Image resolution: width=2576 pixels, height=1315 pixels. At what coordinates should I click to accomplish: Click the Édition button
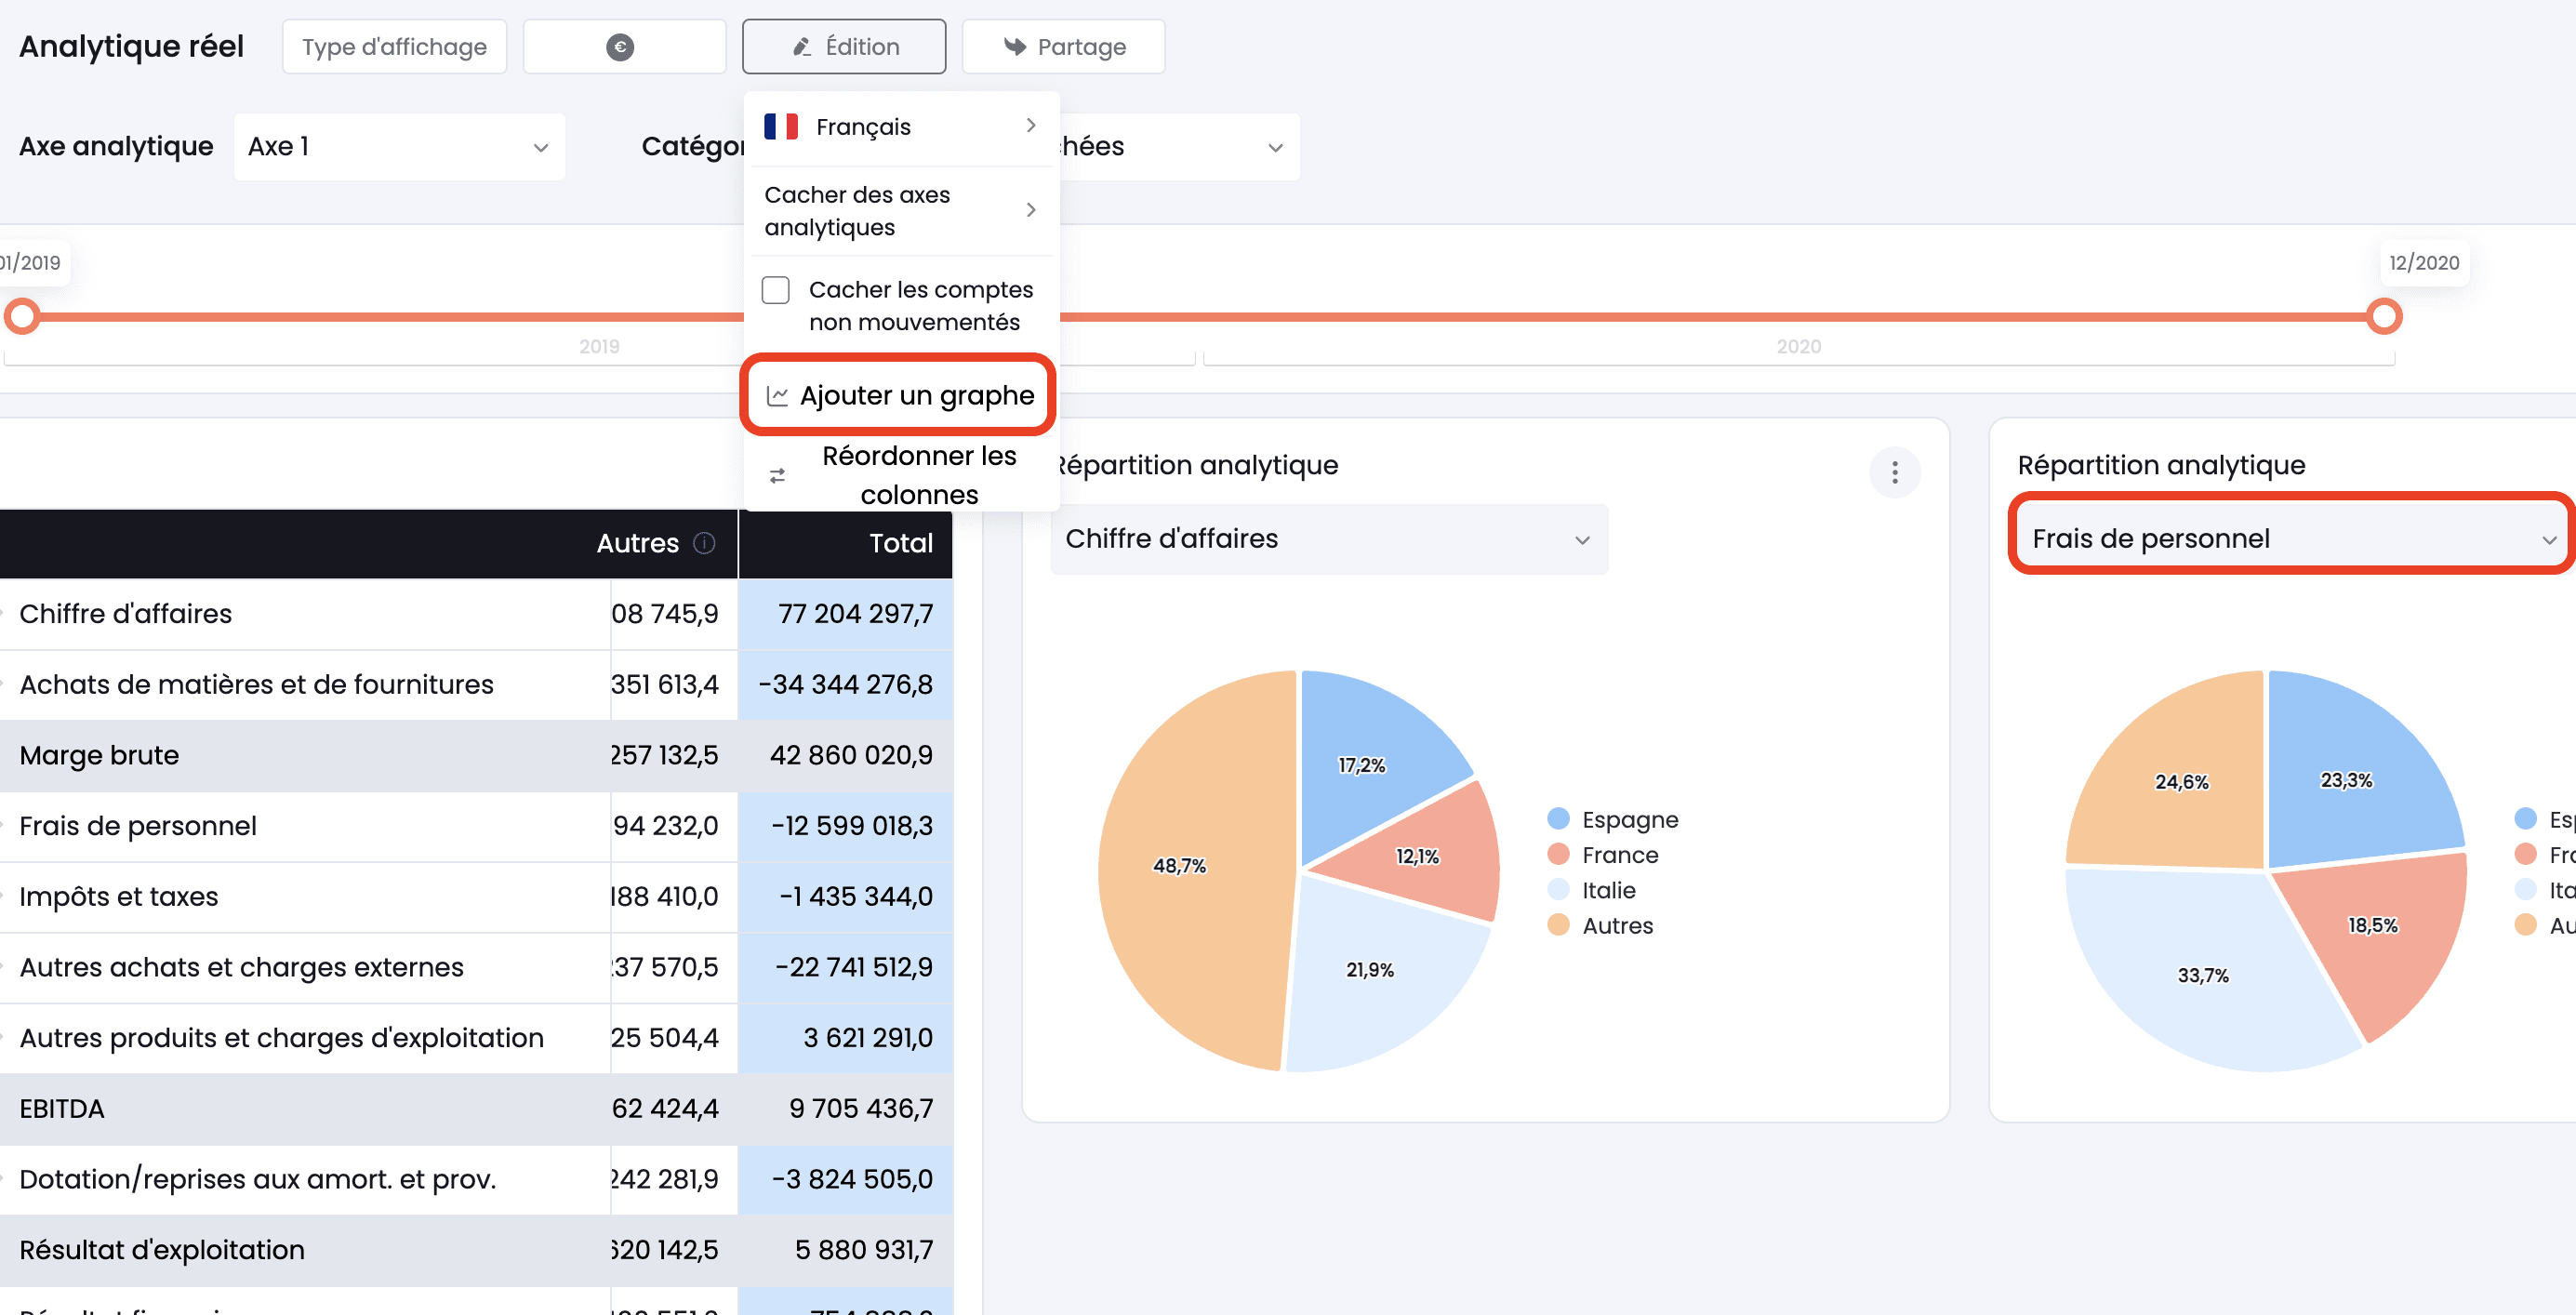[844, 47]
